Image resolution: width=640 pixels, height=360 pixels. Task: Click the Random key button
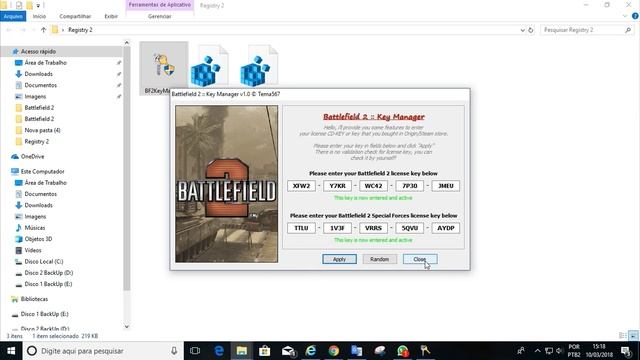pyautogui.click(x=379, y=259)
